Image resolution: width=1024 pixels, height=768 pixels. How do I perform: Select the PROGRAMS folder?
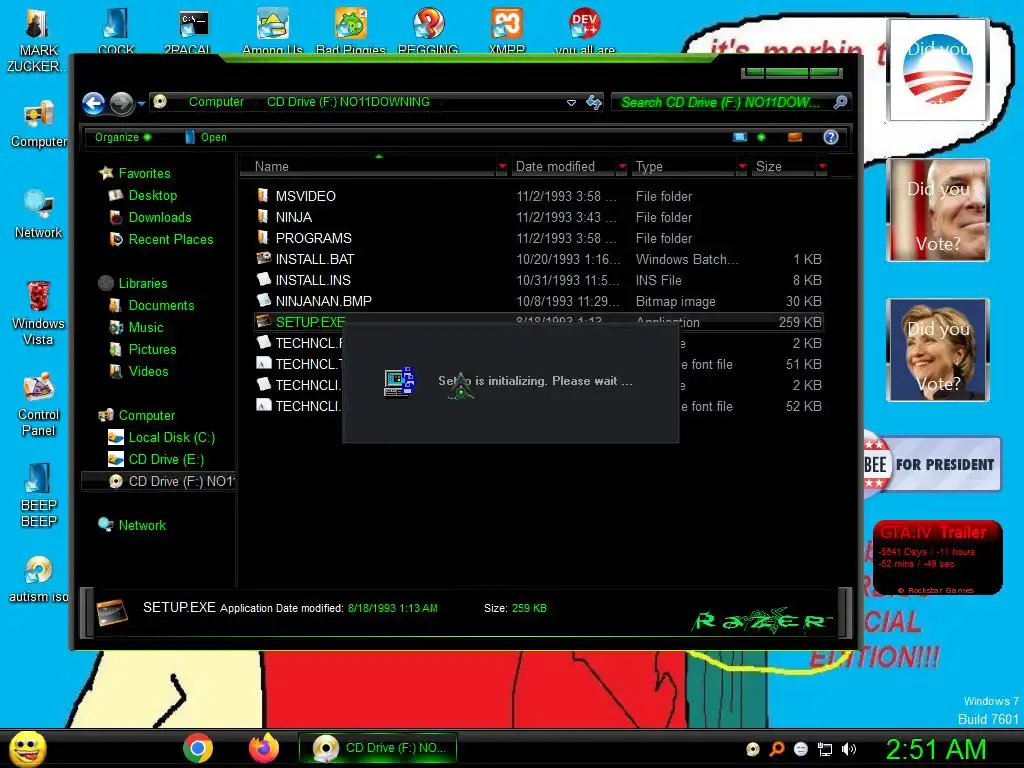[313, 238]
